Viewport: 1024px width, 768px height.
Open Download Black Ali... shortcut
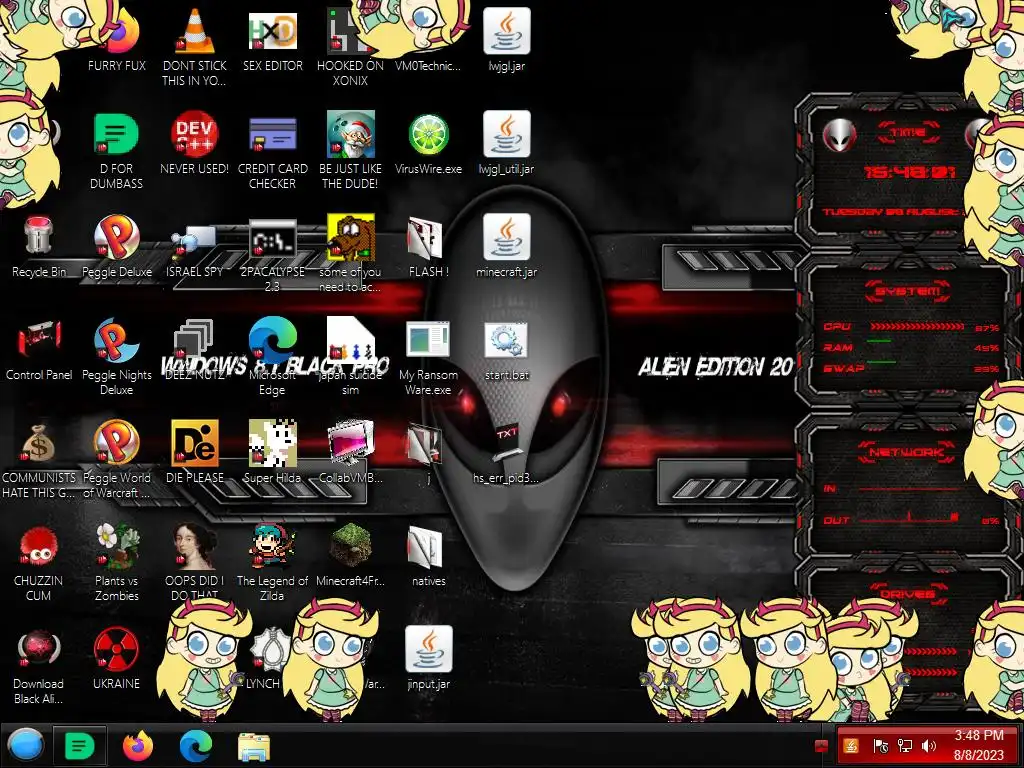tap(39, 649)
